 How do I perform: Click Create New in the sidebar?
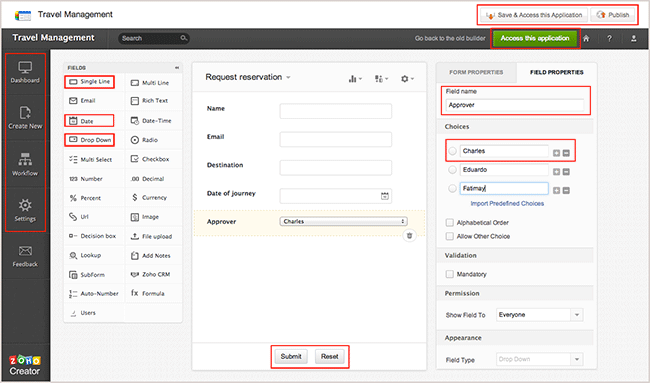tap(25, 118)
